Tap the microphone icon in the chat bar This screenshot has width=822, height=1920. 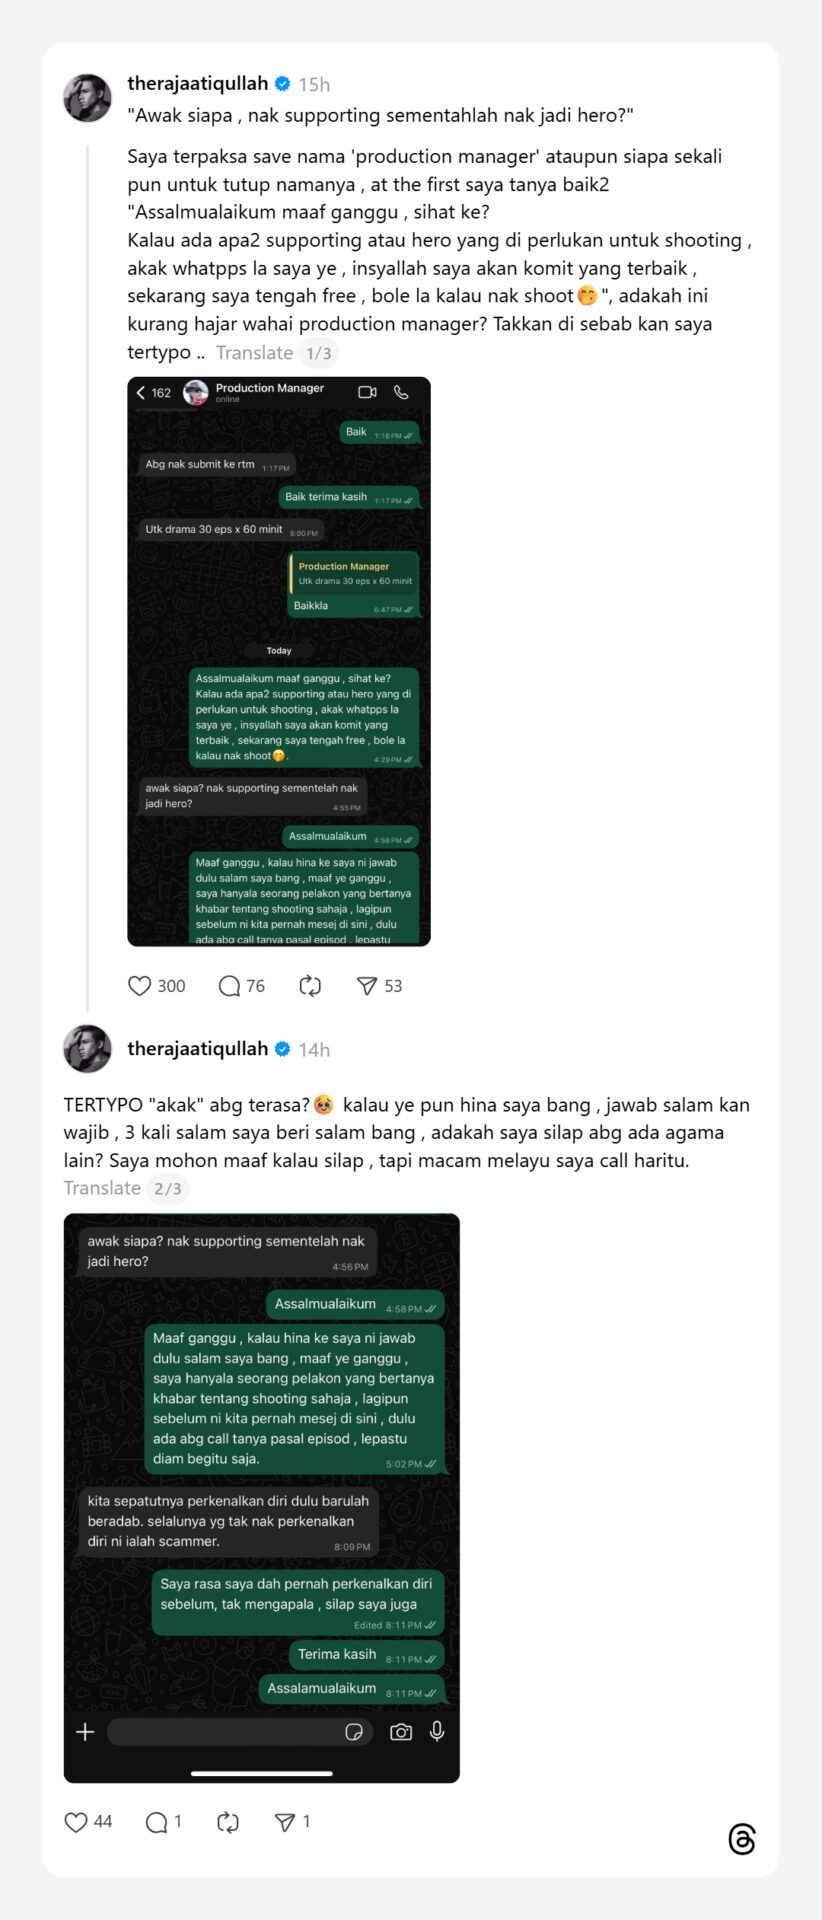pyautogui.click(x=437, y=1732)
